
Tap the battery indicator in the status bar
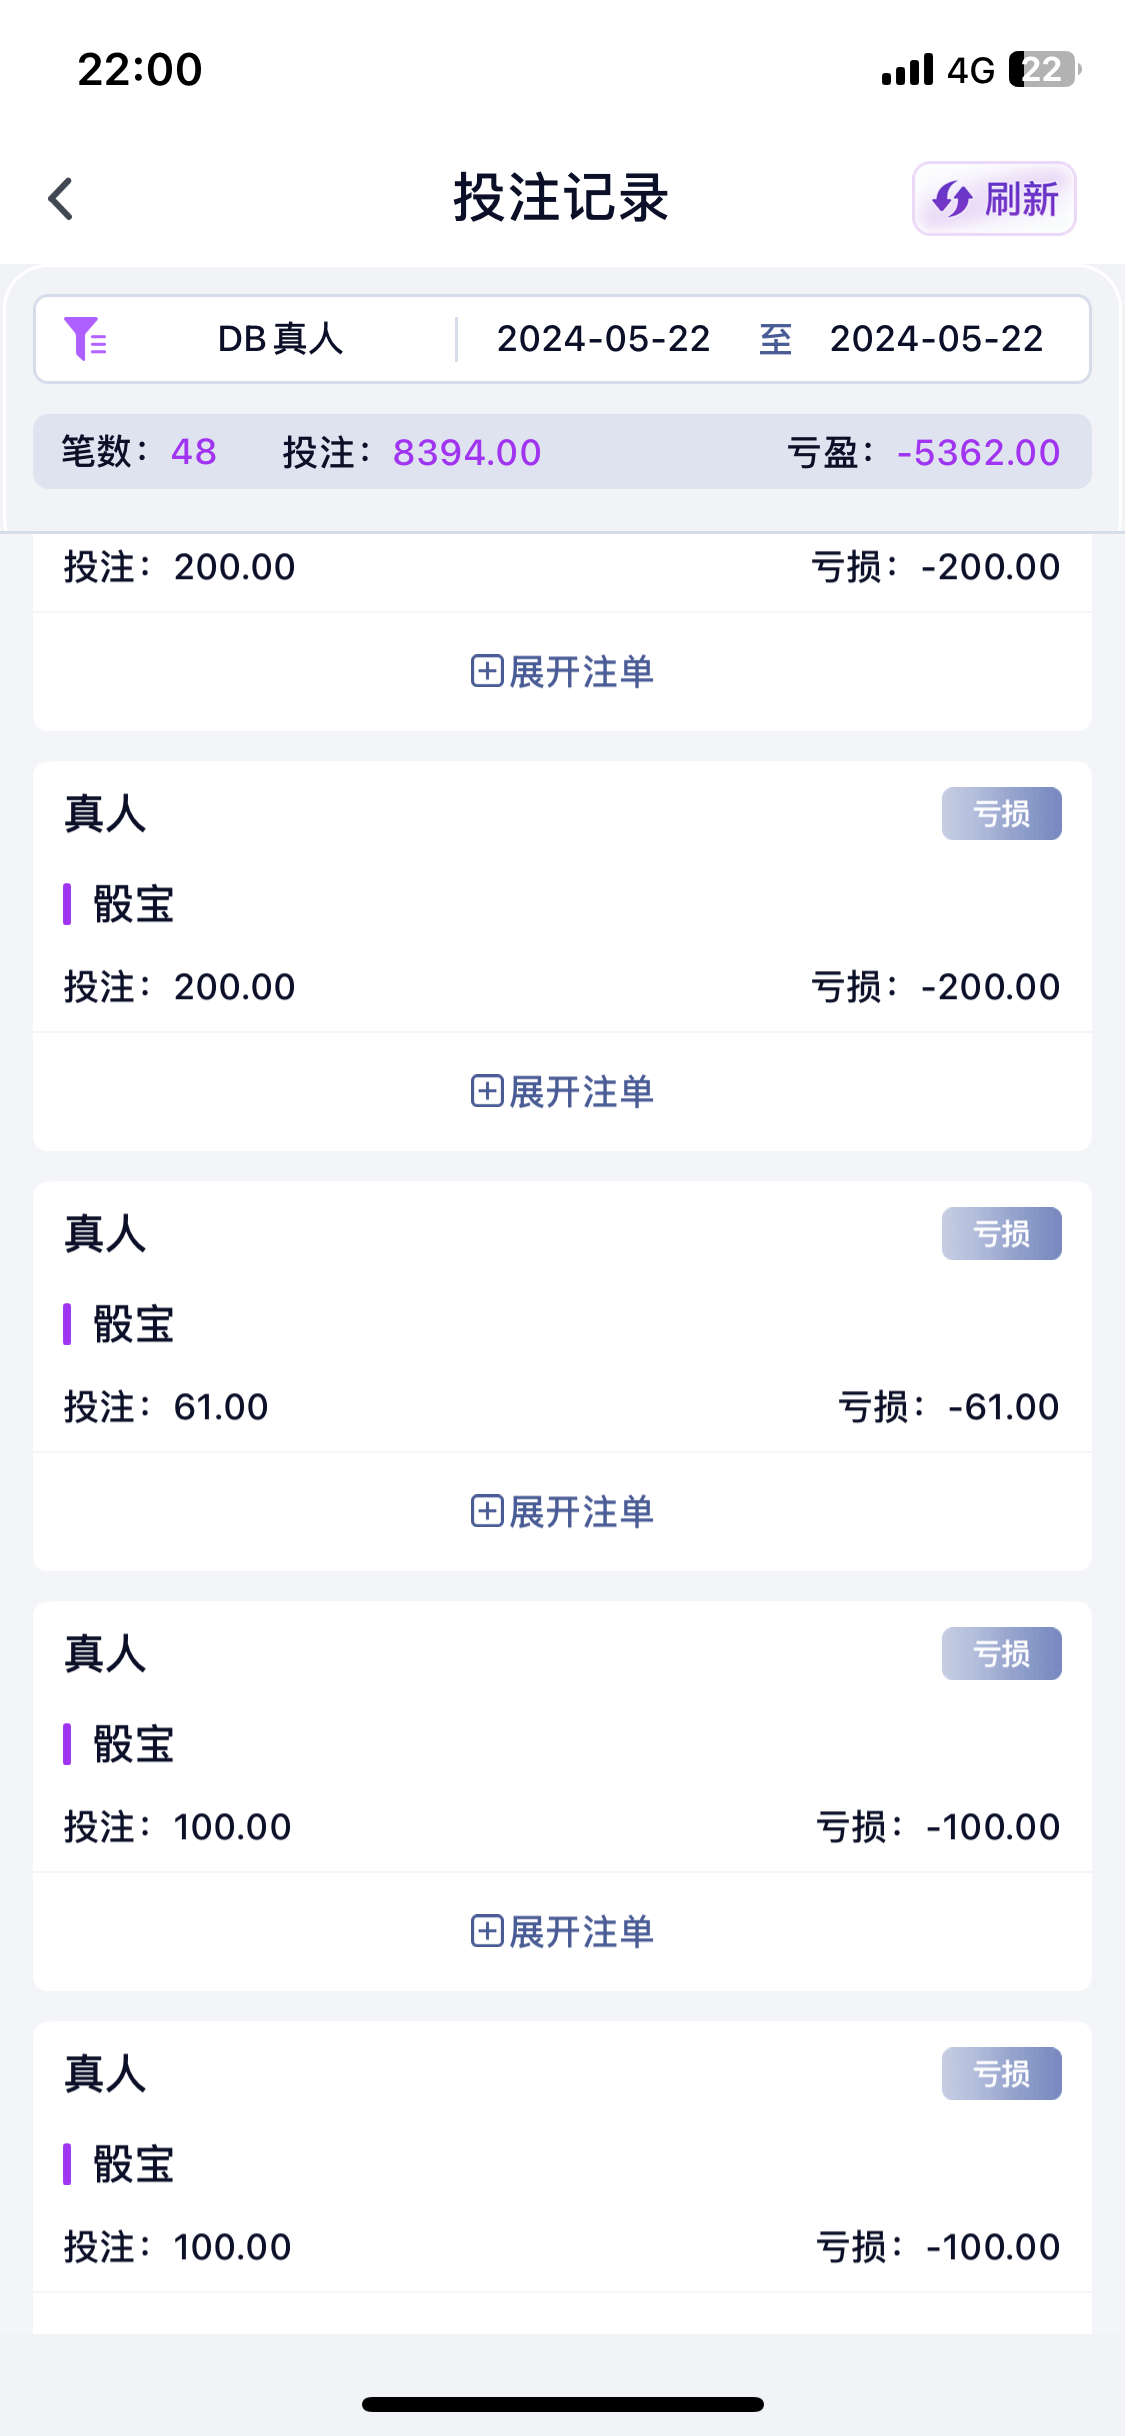1044,70
